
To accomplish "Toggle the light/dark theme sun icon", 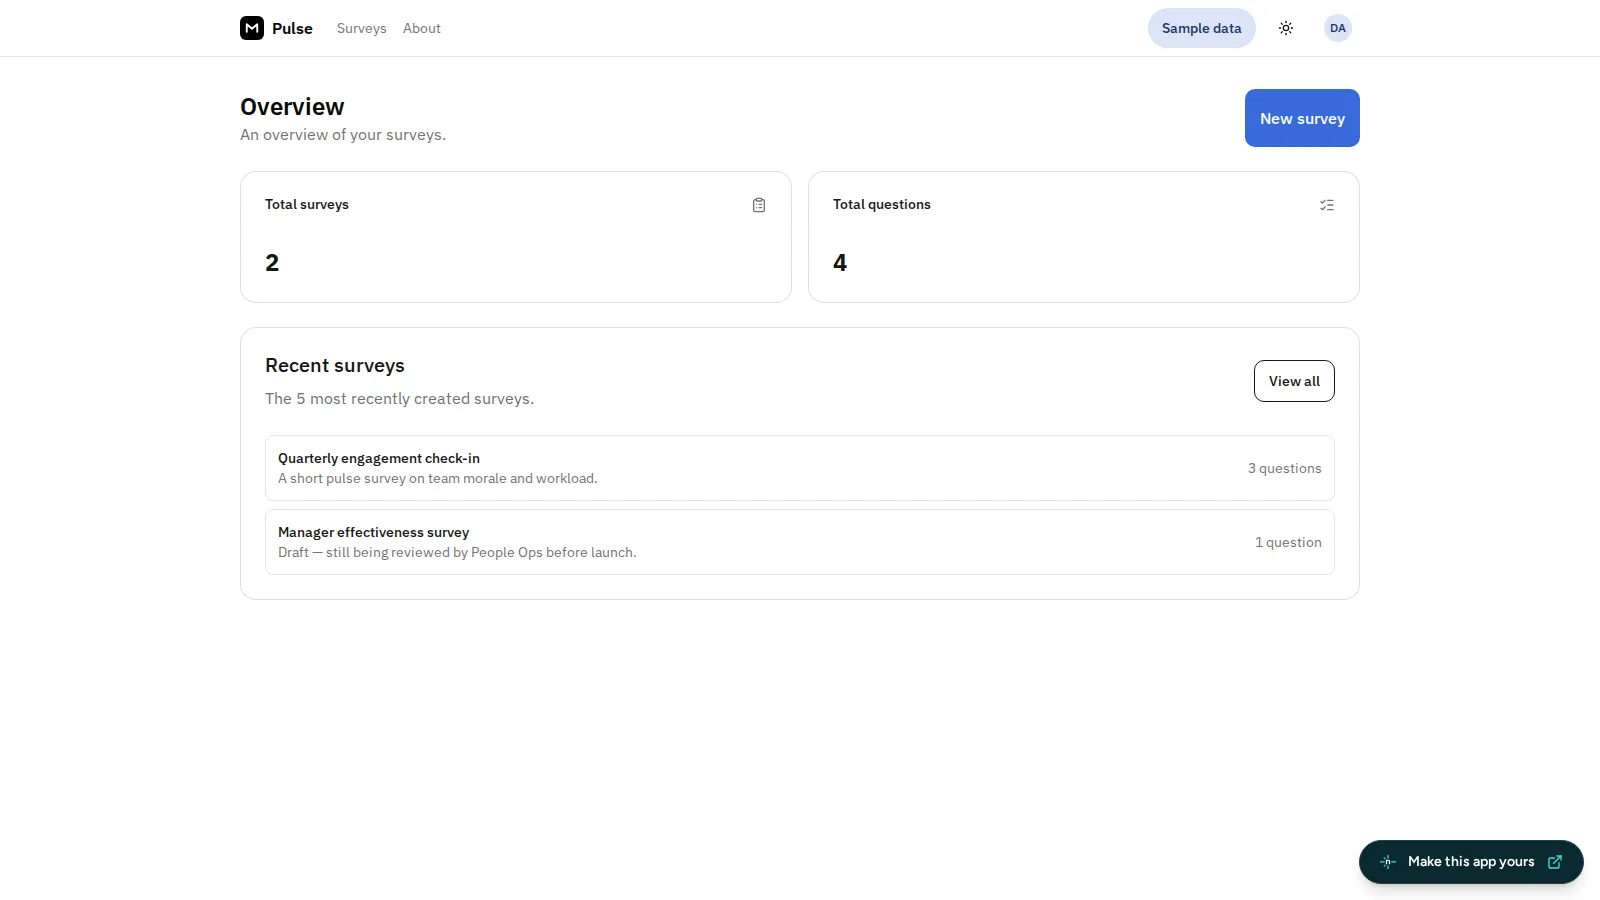I will pyautogui.click(x=1286, y=28).
